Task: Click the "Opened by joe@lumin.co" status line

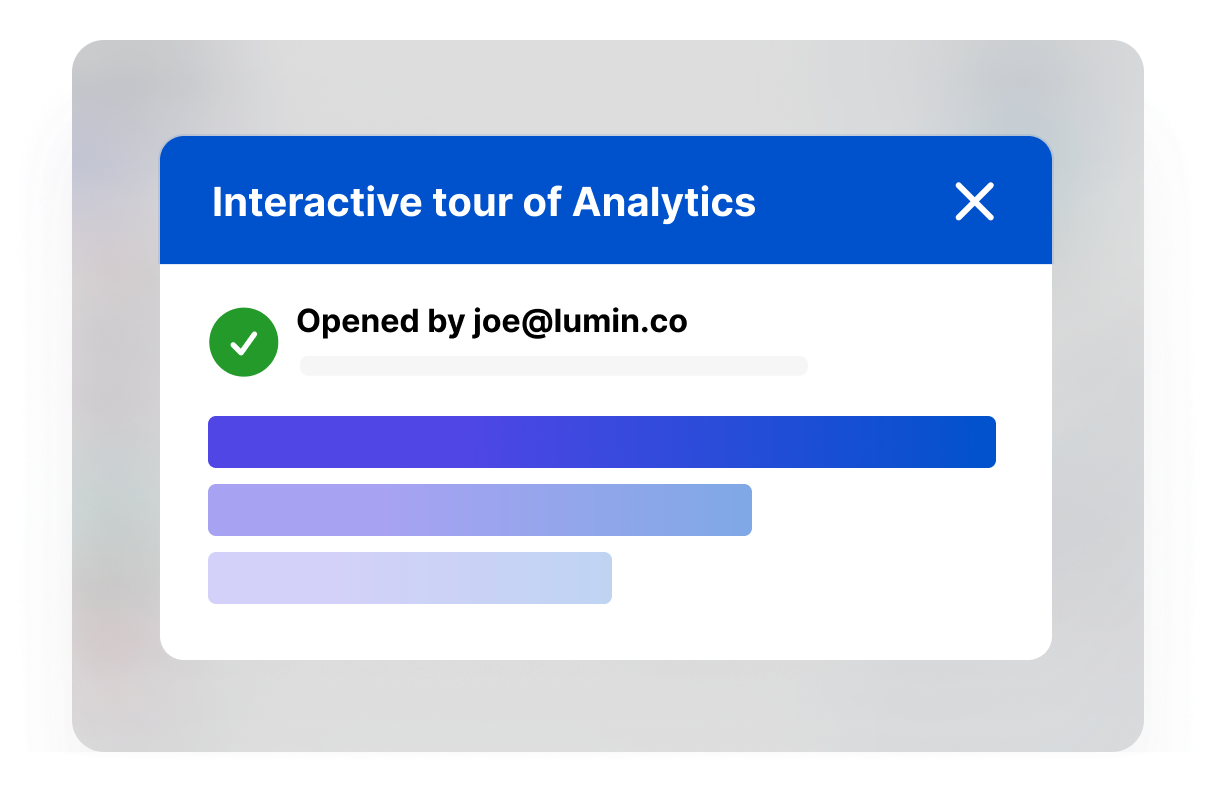Action: click(491, 321)
